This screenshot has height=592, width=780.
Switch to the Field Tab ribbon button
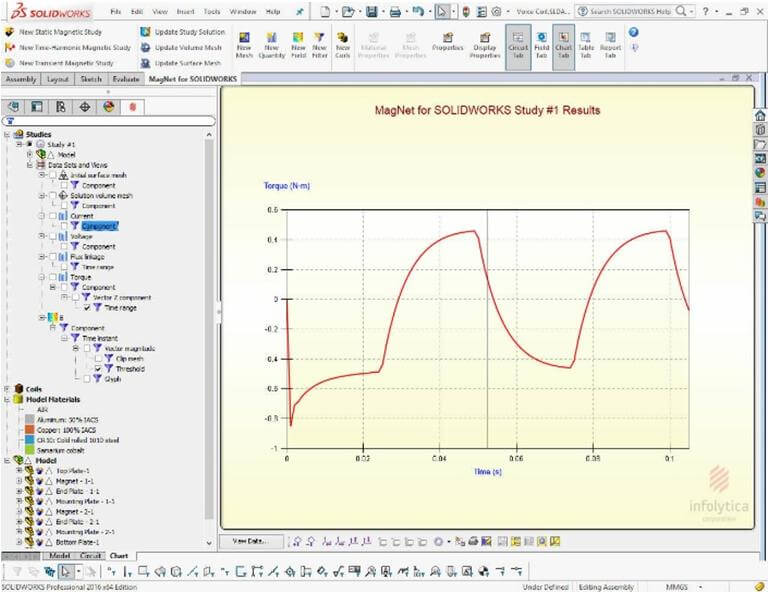541,45
